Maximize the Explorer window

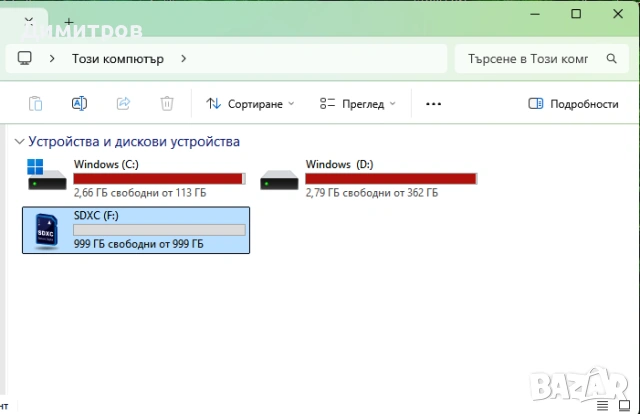[576, 14]
